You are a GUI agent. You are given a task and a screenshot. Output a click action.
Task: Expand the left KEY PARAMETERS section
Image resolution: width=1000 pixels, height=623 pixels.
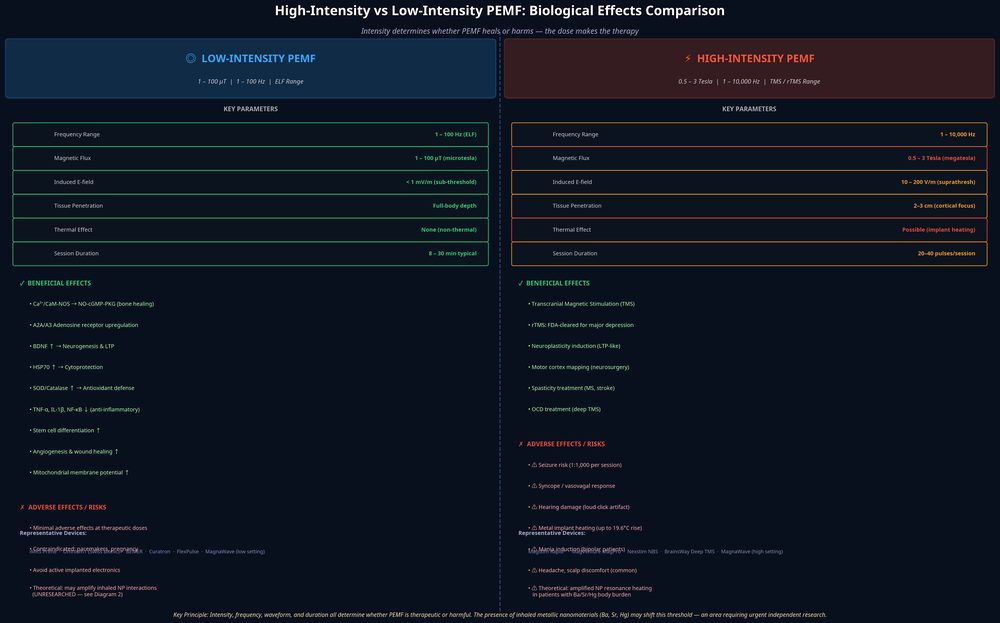coord(250,108)
